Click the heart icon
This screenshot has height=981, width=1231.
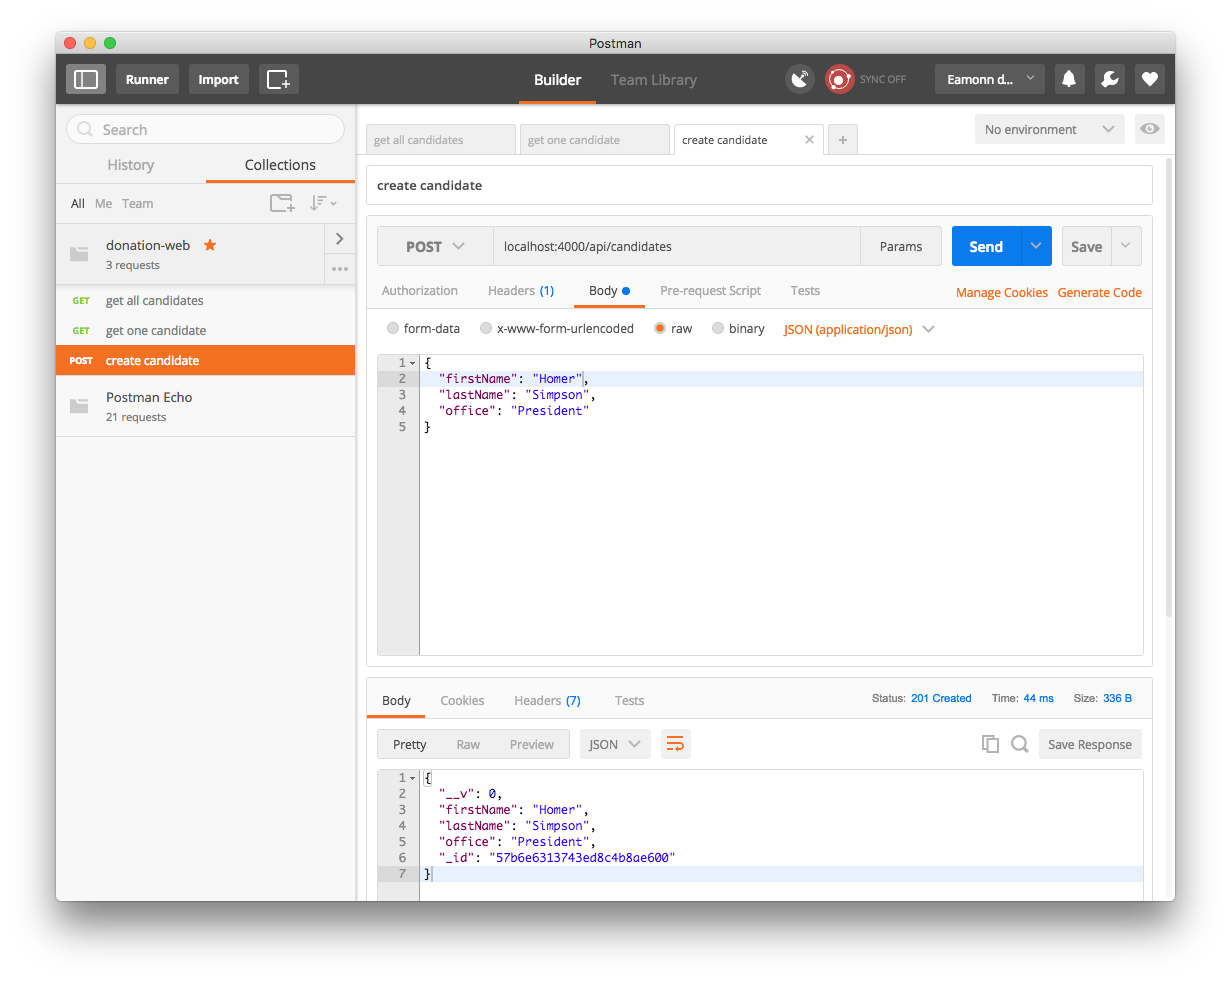pyautogui.click(x=1150, y=79)
